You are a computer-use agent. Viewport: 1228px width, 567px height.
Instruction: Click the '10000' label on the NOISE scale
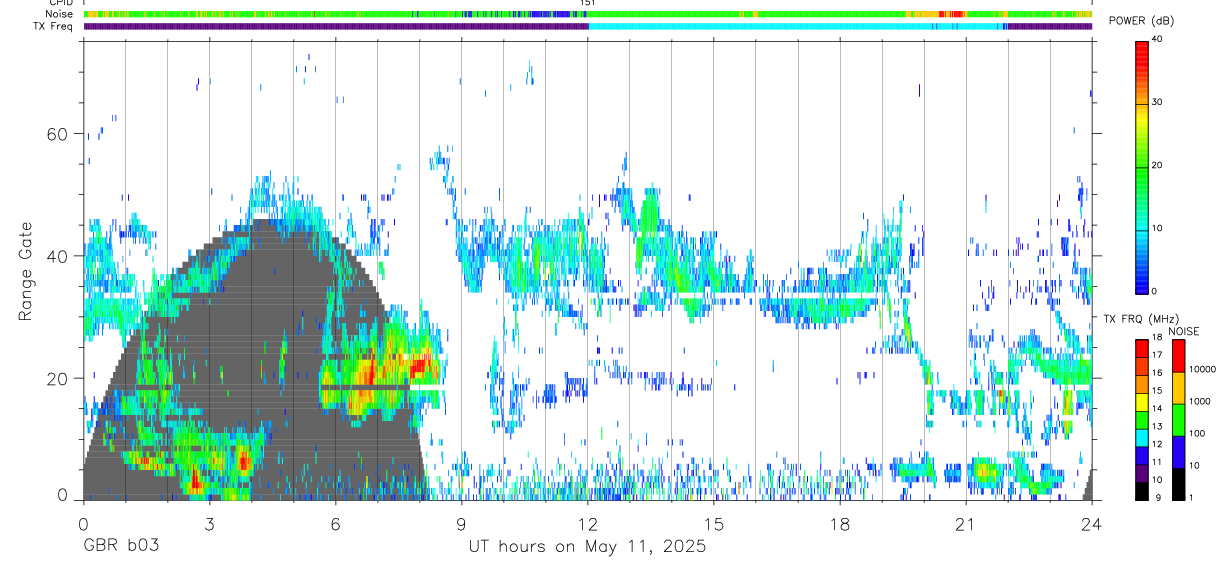click(1203, 369)
